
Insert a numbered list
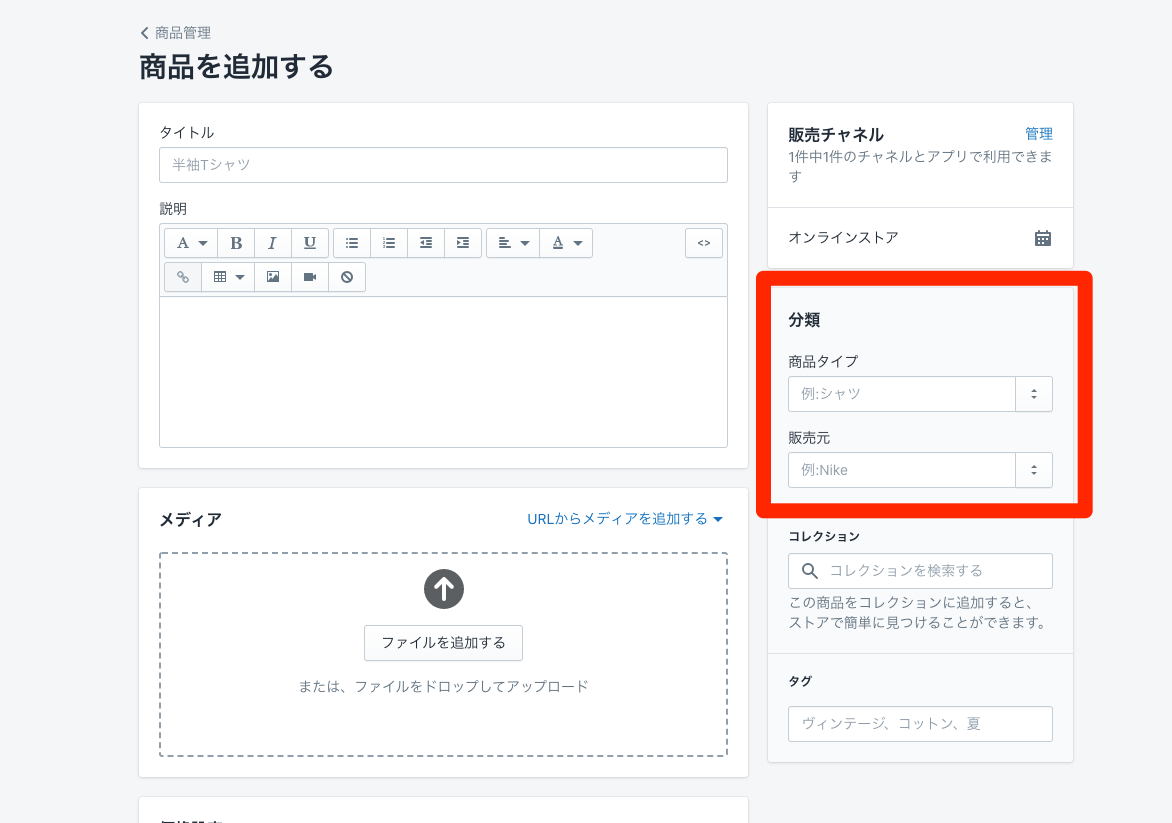click(x=389, y=243)
